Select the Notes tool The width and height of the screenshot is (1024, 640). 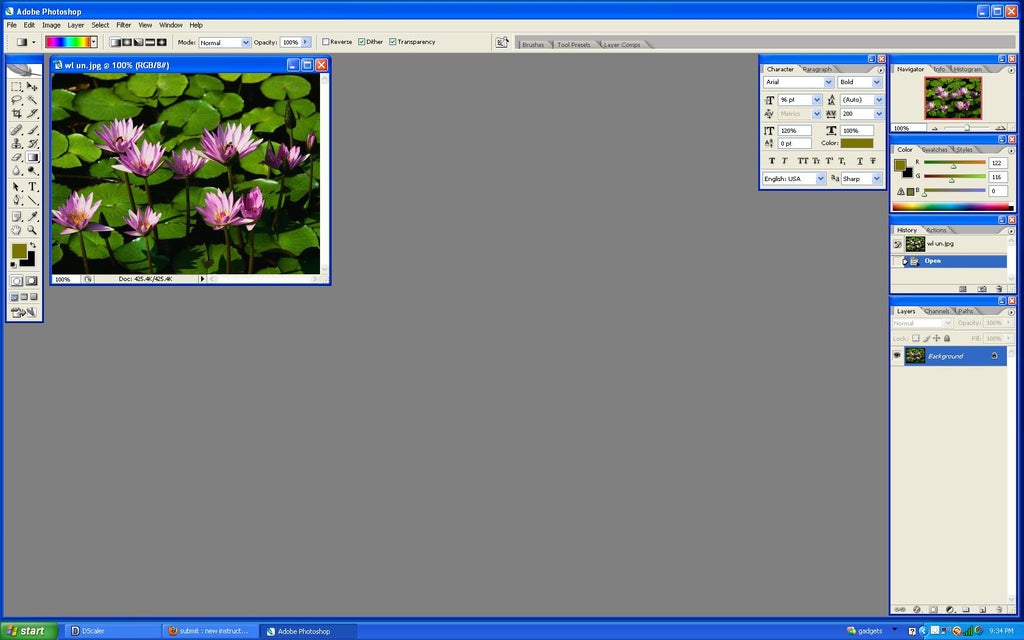16,216
